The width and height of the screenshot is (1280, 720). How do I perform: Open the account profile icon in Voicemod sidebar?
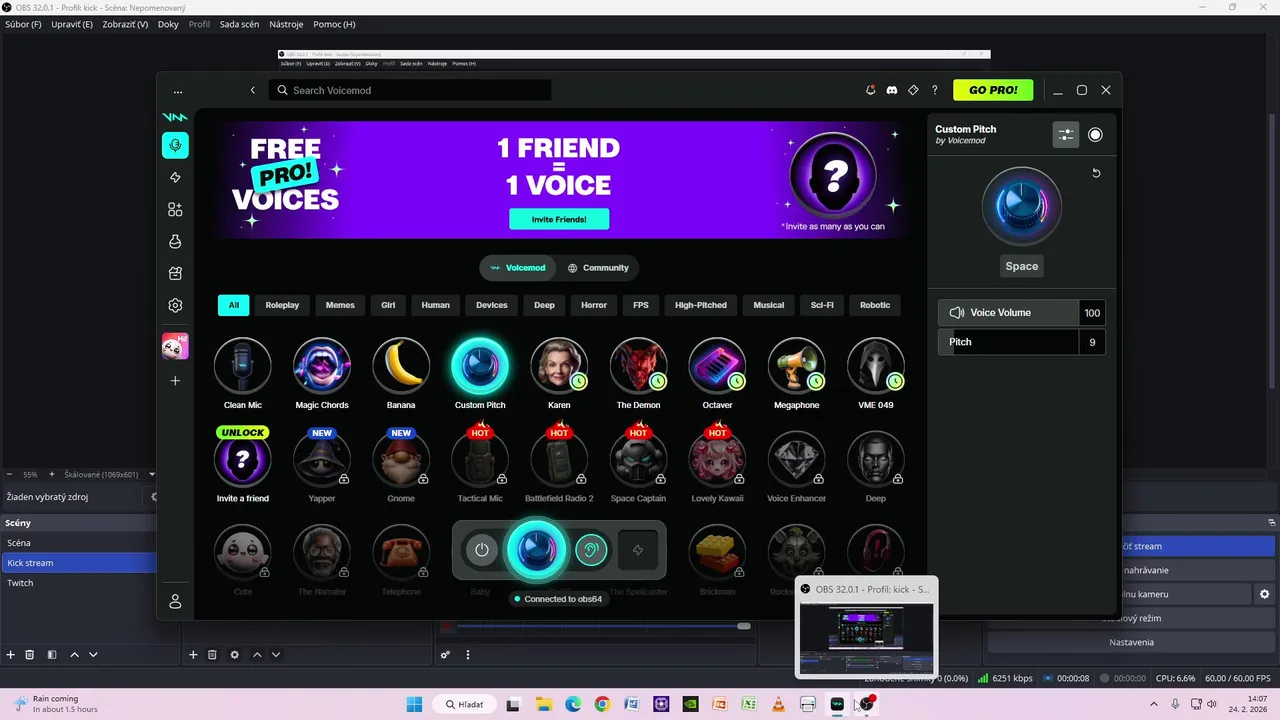[x=175, y=601]
